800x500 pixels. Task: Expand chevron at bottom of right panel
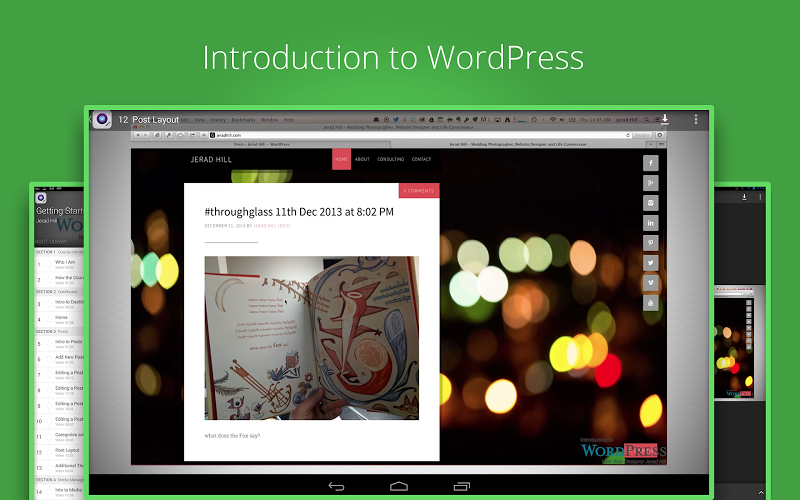point(761,492)
